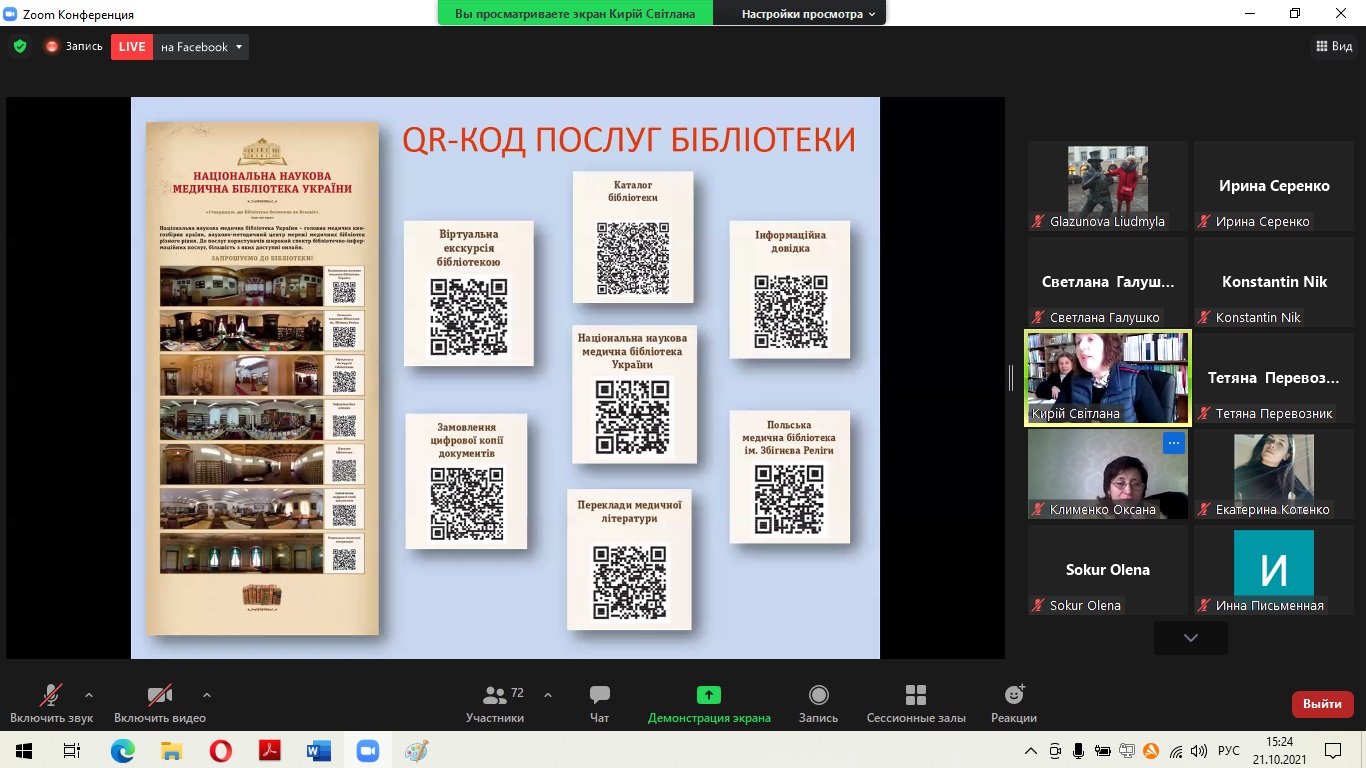Open Task View on the taskbar
The image size is (1366, 768).
coord(72,751)
